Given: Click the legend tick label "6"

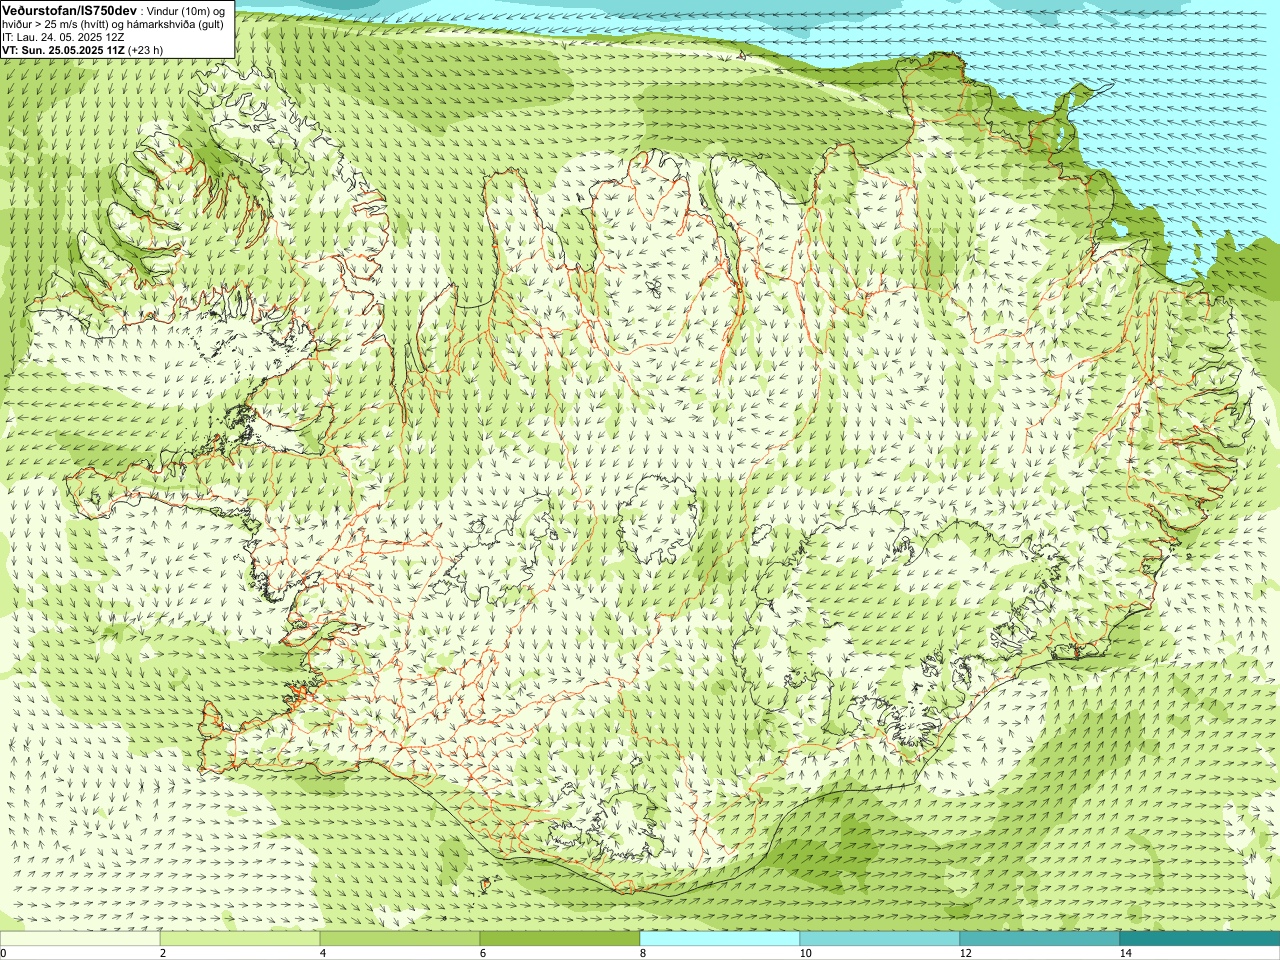Looking at the screenshot, I should point(483,953).
